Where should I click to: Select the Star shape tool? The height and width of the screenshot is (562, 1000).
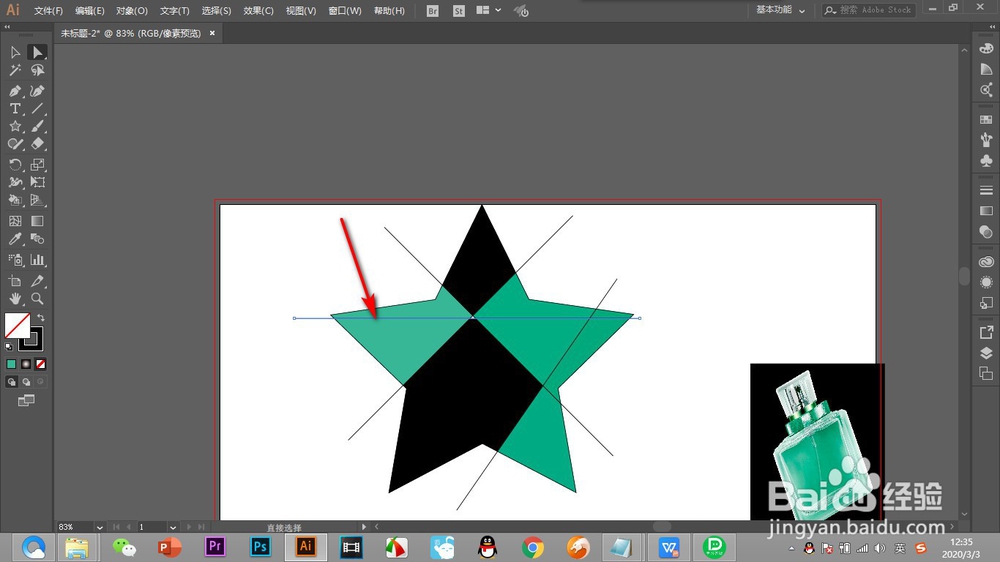[15, 126]
